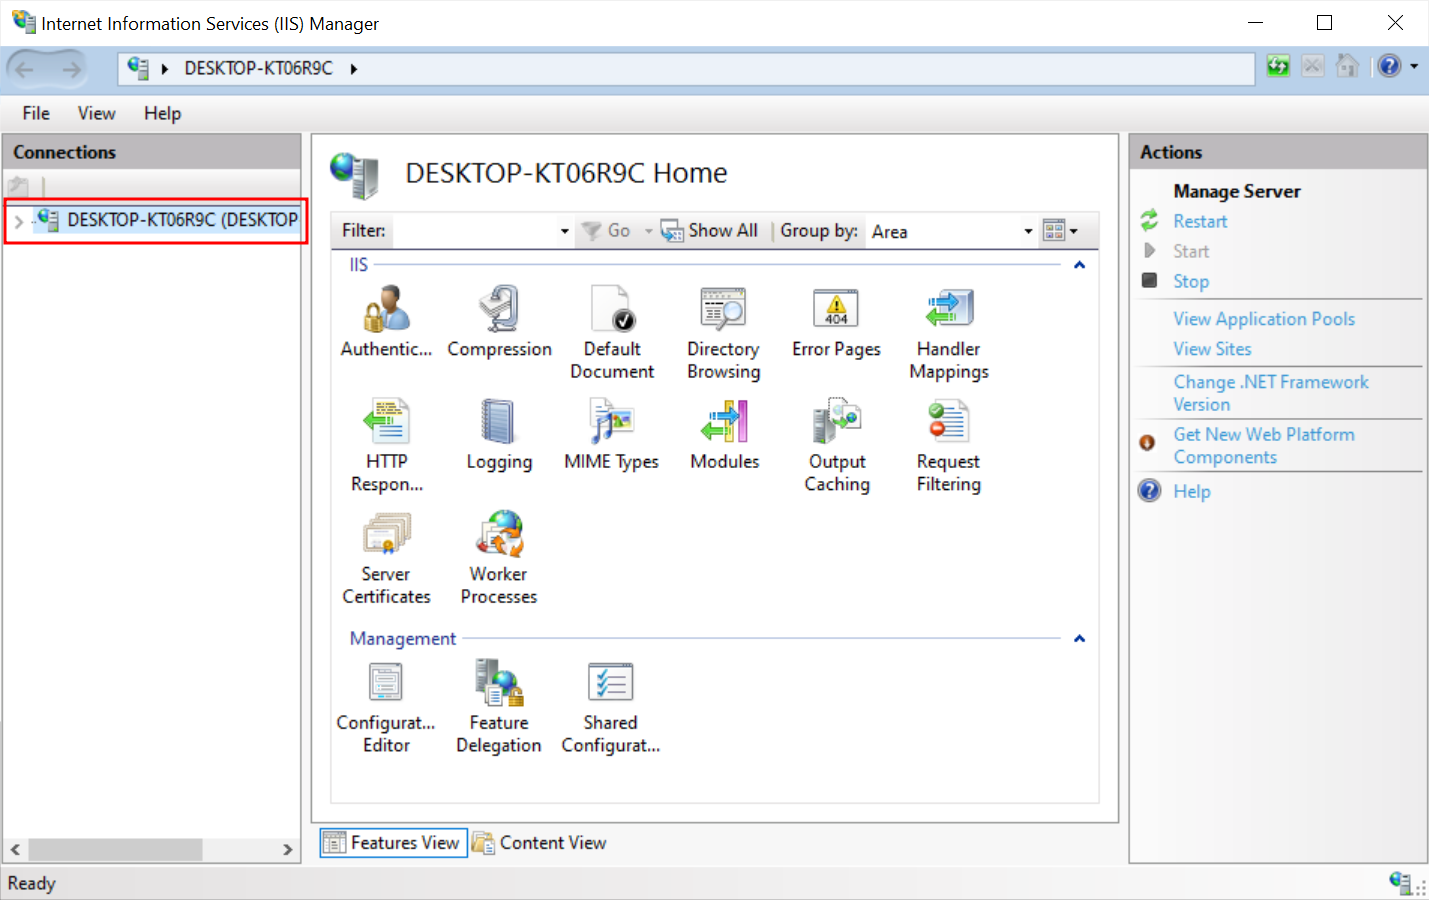Open Shared Configuration
Screen dimensions: 1429x900
pos(611,708)
